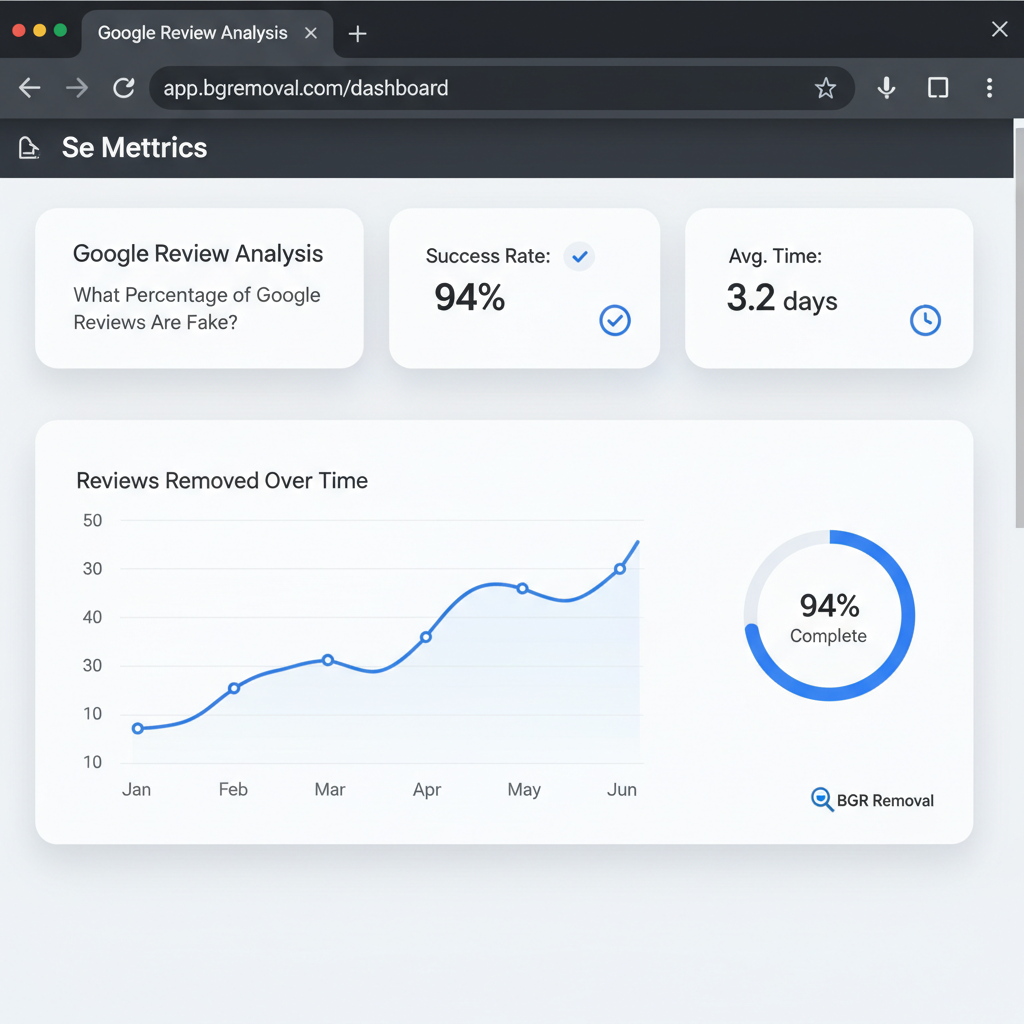This screenshot has height=1024, width=1024.
Task: Go forward with the browser forward arrow
Action: click(77, 88)
